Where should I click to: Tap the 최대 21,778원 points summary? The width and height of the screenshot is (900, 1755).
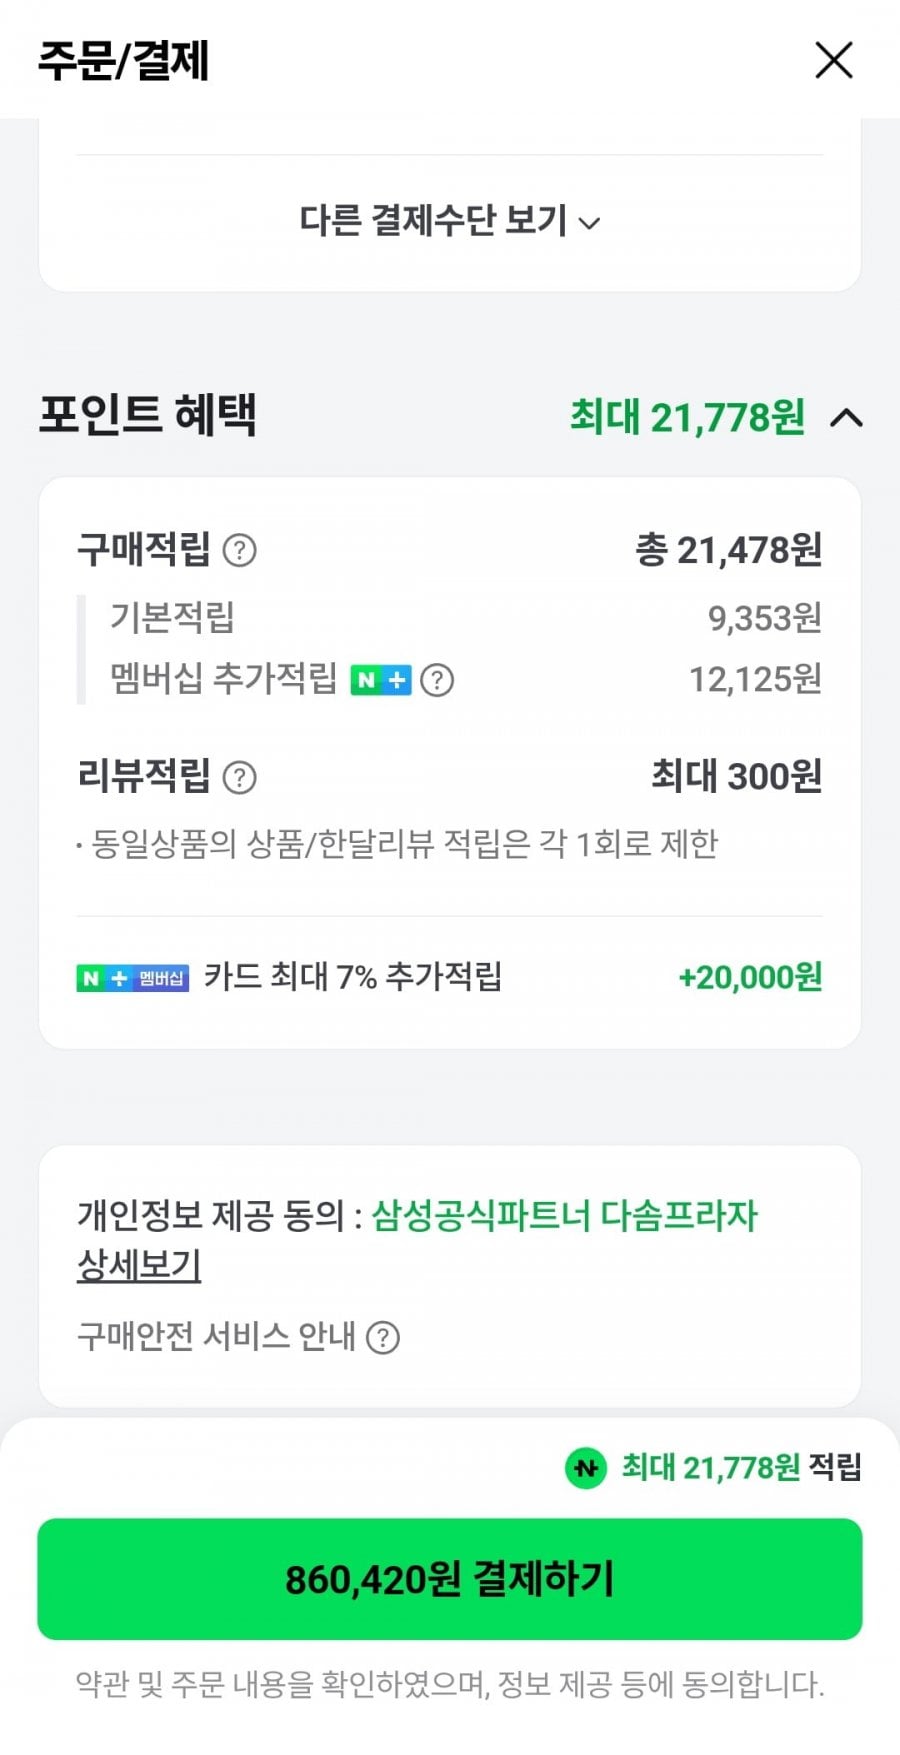tap(687, 417)
